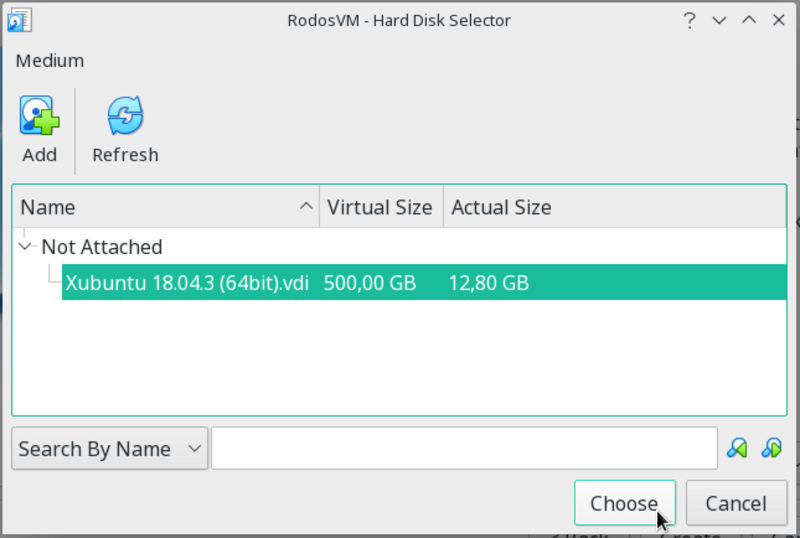Select the Xubuntu 18.04.3 (64bit).vdi disk
The width and height of the screenshot is (800, 538).
coord(187,283)
